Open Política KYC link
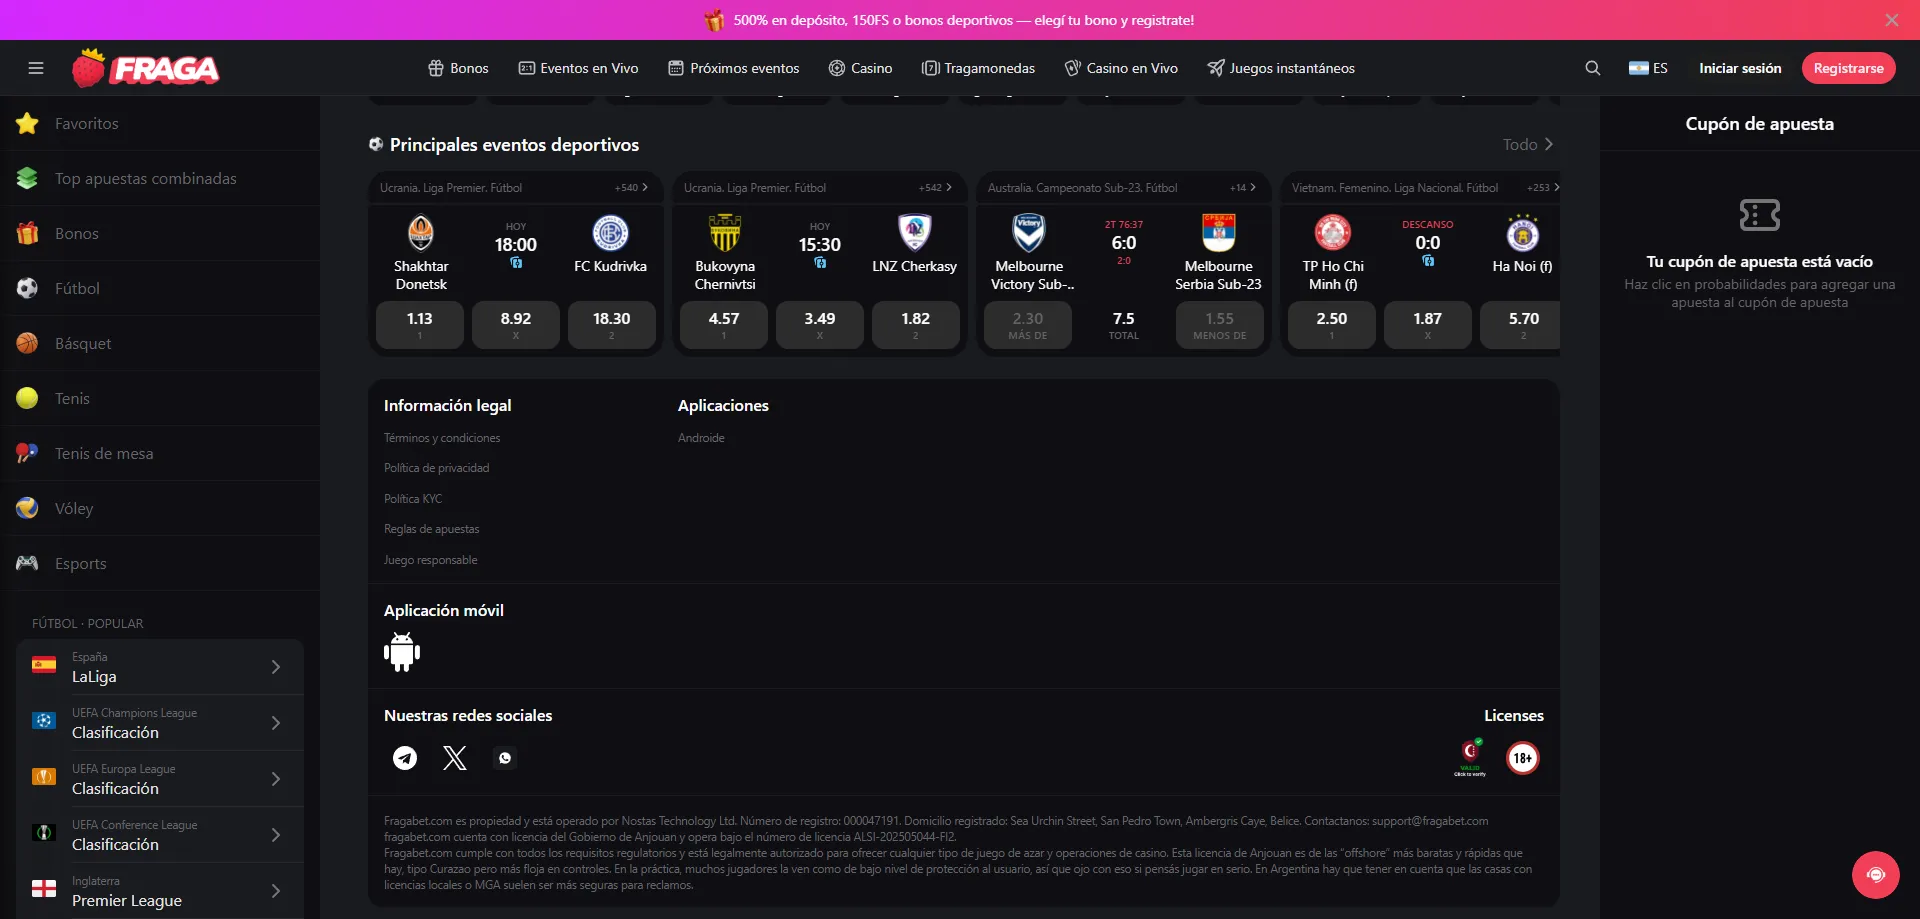Screen dimensions: 1920x919 [x=413, y=499]
